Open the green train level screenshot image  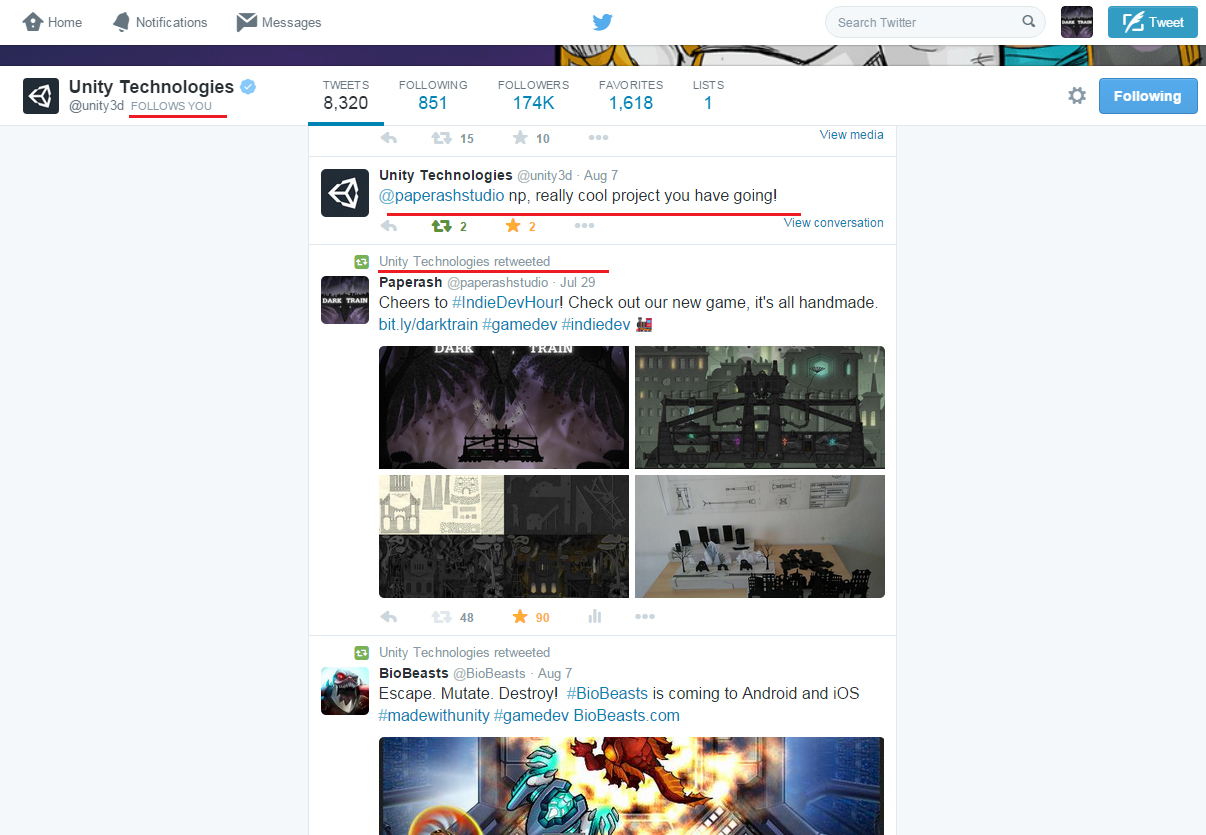coord(760,407)
